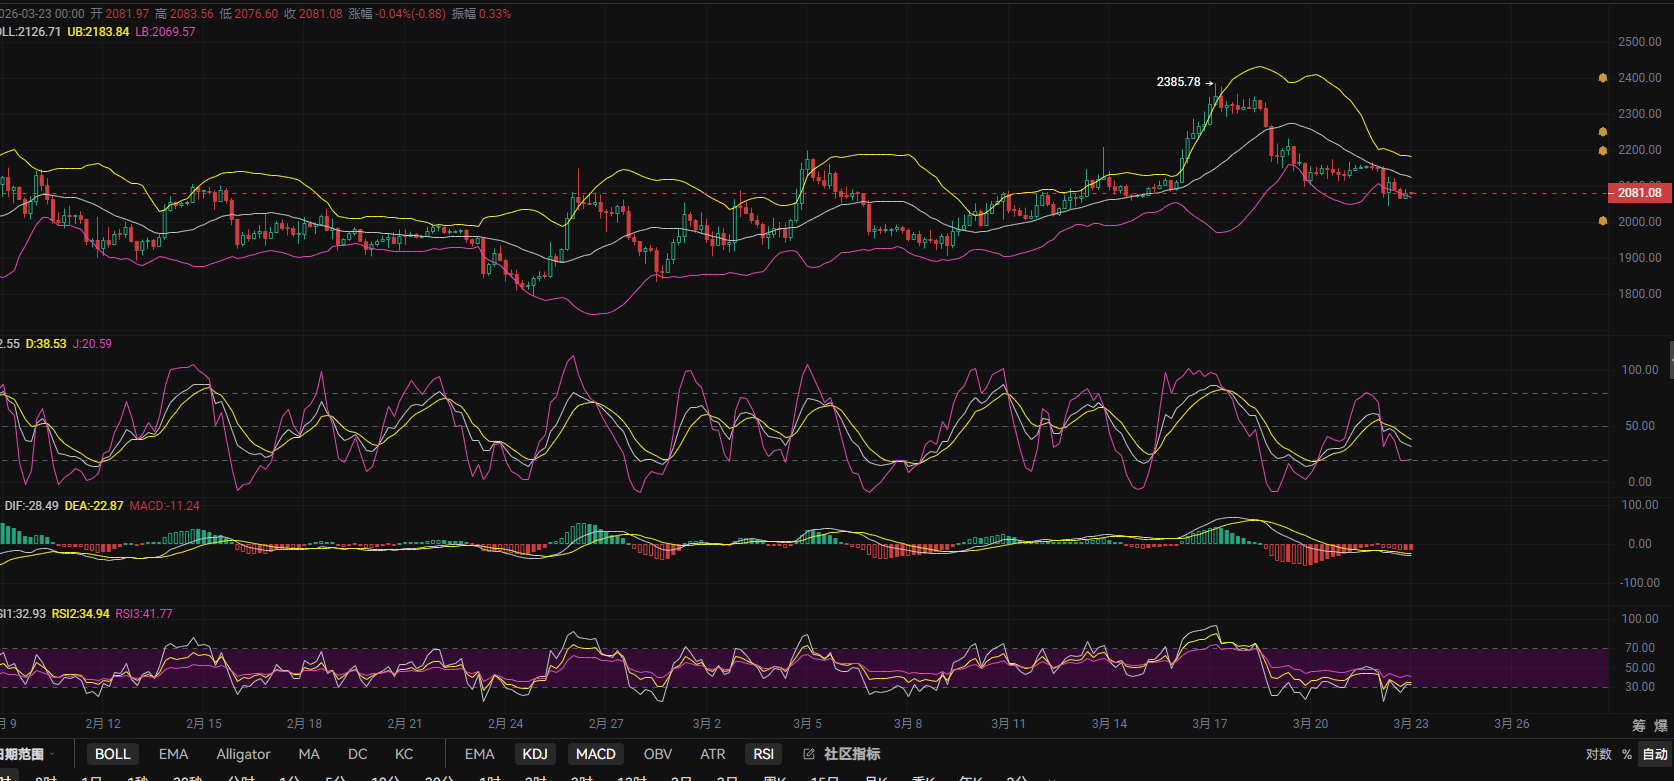1674x781 pixels.
Task: Open the 社区指标 community indicators editor
Action: (842, 754)
